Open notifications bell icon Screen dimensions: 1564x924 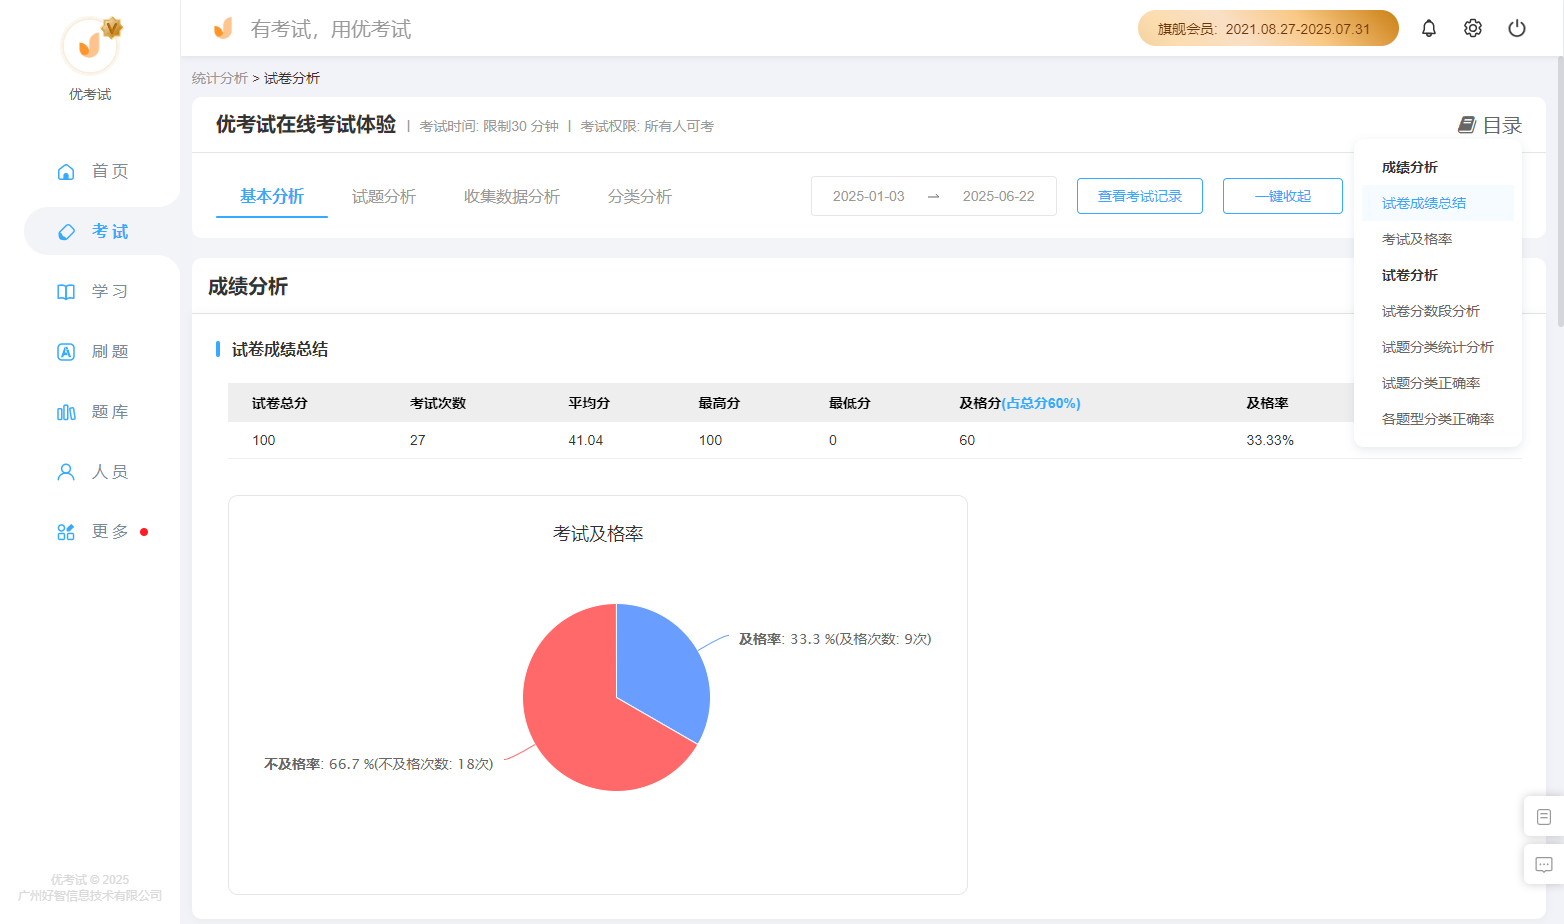point(1429,28)
